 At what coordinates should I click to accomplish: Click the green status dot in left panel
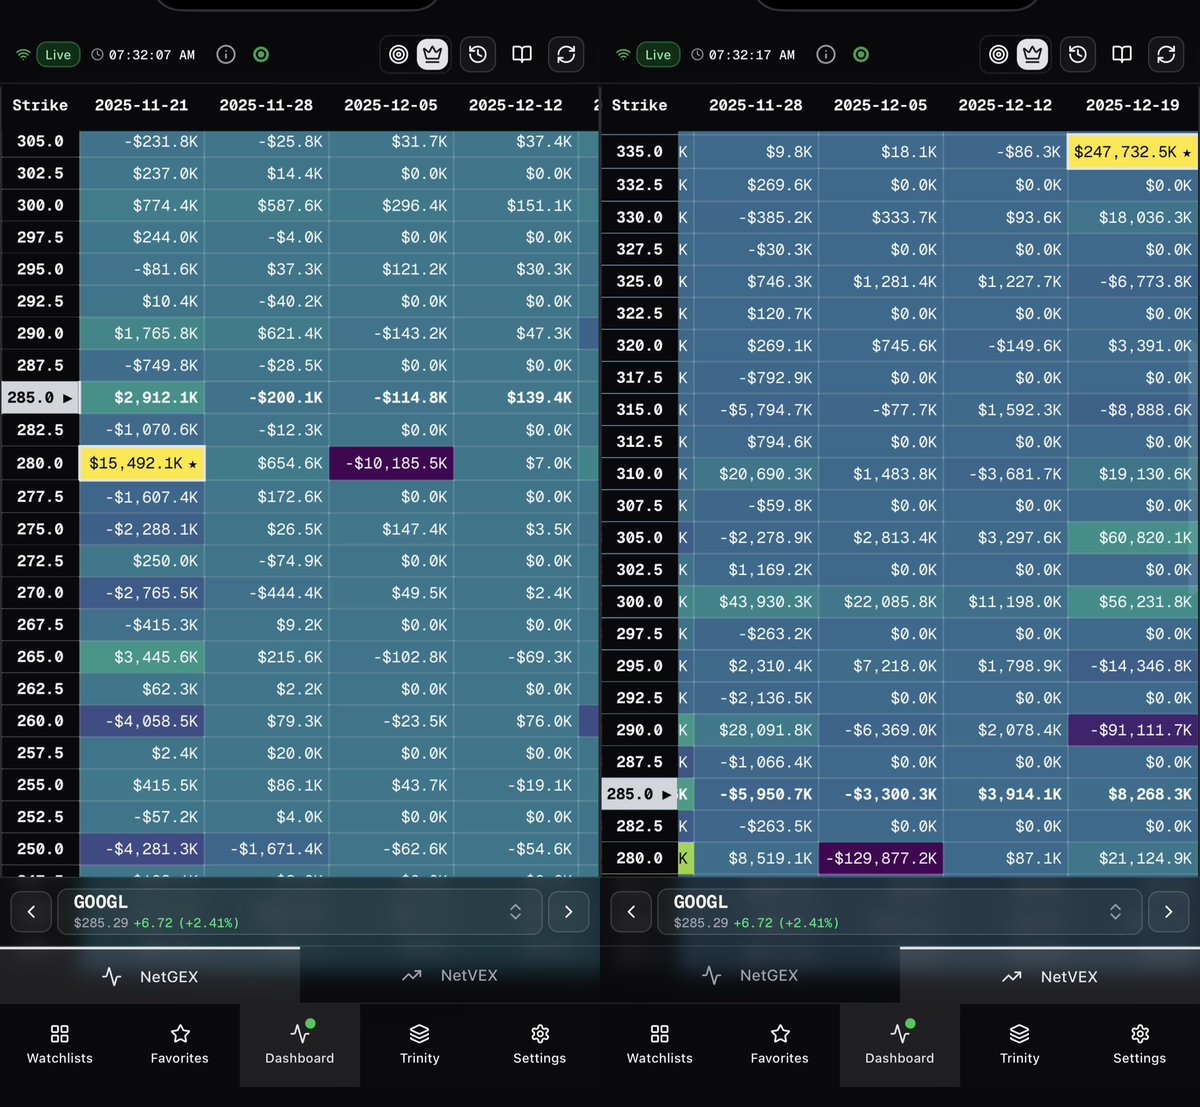pyautogui.click(x=261, y=55)
